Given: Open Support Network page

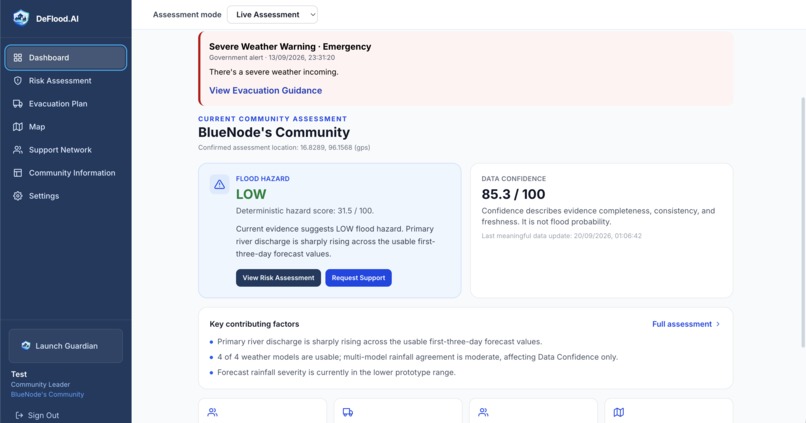Looking at the screenshot, I should 66,150.
